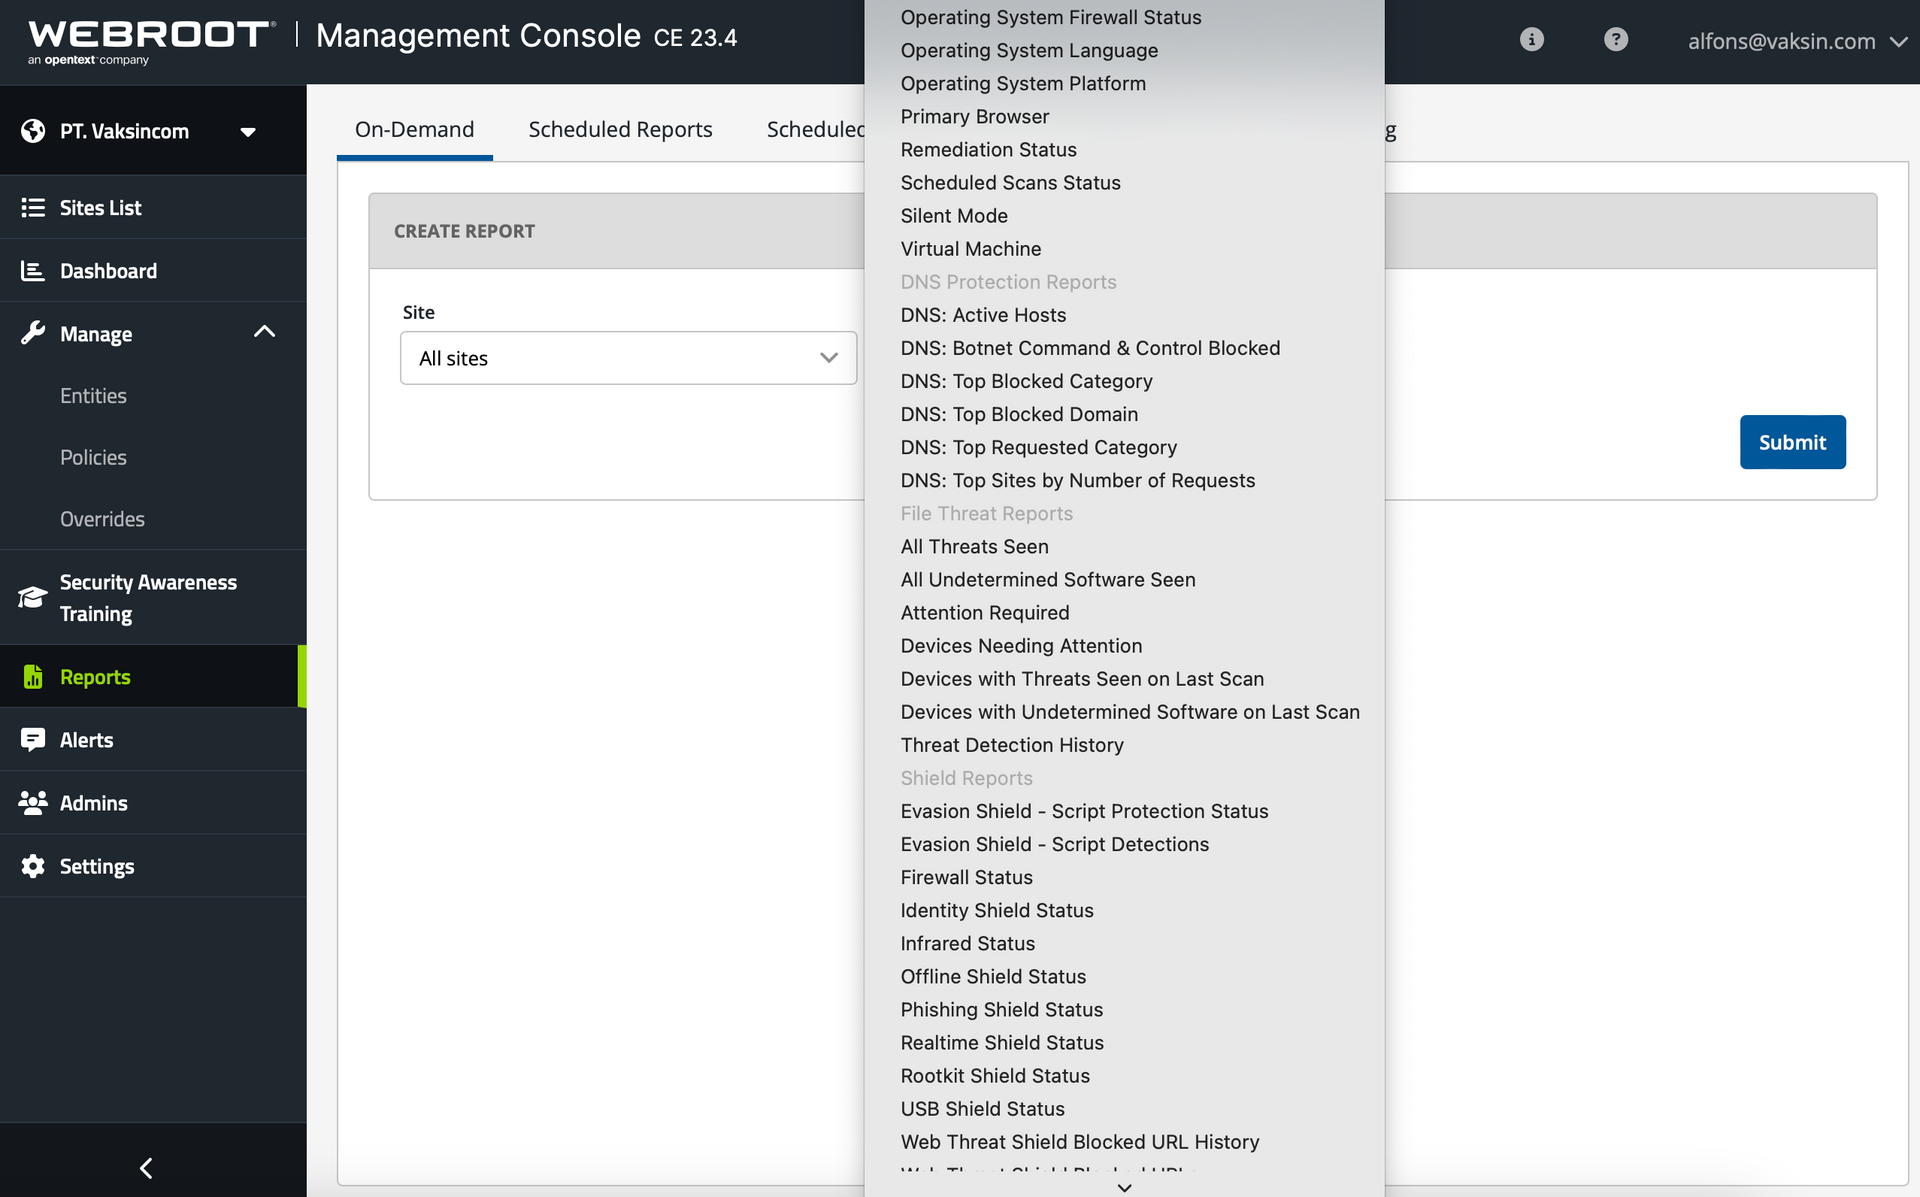
Task: Click the info icon in header
Action: point(1531,39)
